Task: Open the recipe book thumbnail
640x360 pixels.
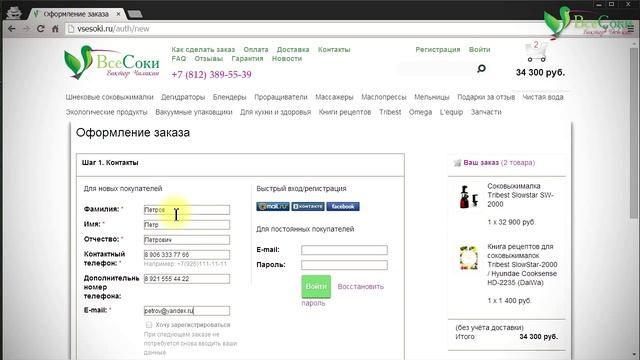Action: (x=469, y=258)
